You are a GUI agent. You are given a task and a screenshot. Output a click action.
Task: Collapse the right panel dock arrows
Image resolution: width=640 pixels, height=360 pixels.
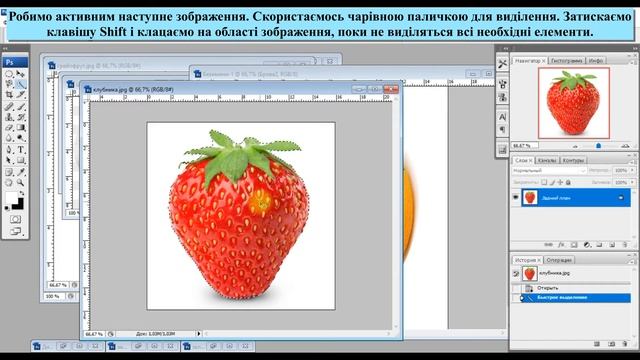coord(635,48)
